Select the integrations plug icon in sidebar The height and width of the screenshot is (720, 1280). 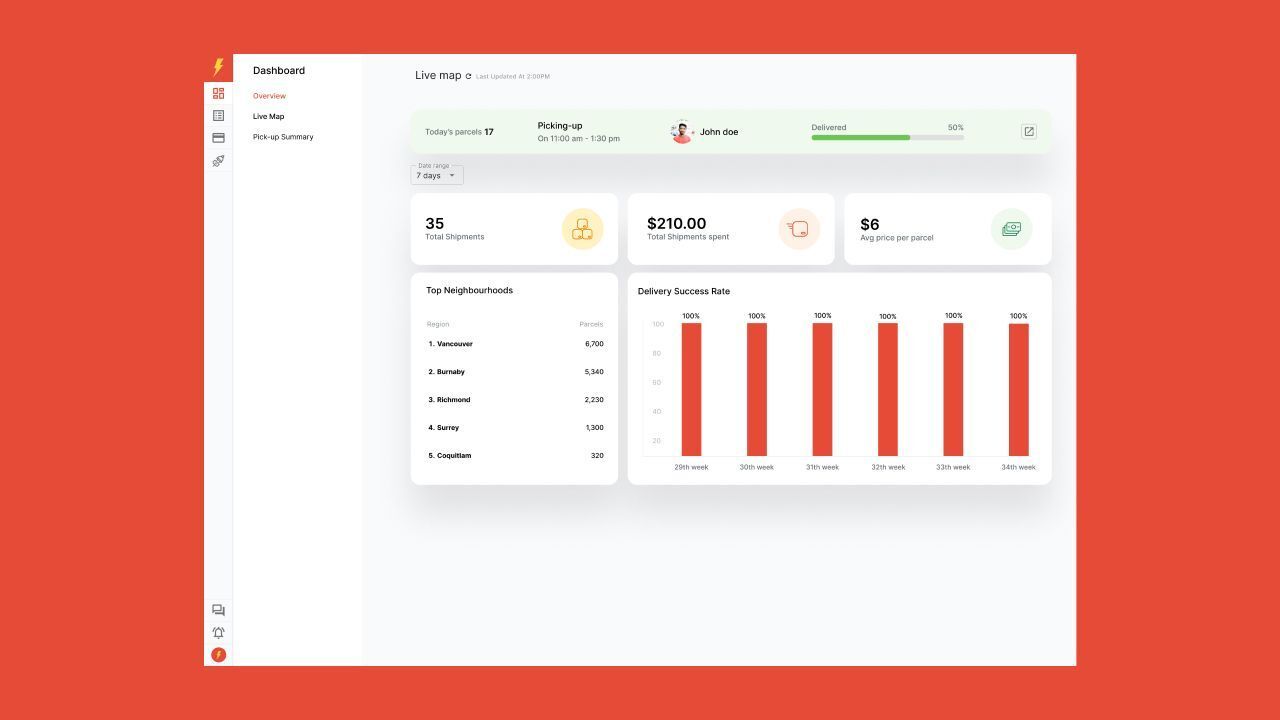point(218,161)
